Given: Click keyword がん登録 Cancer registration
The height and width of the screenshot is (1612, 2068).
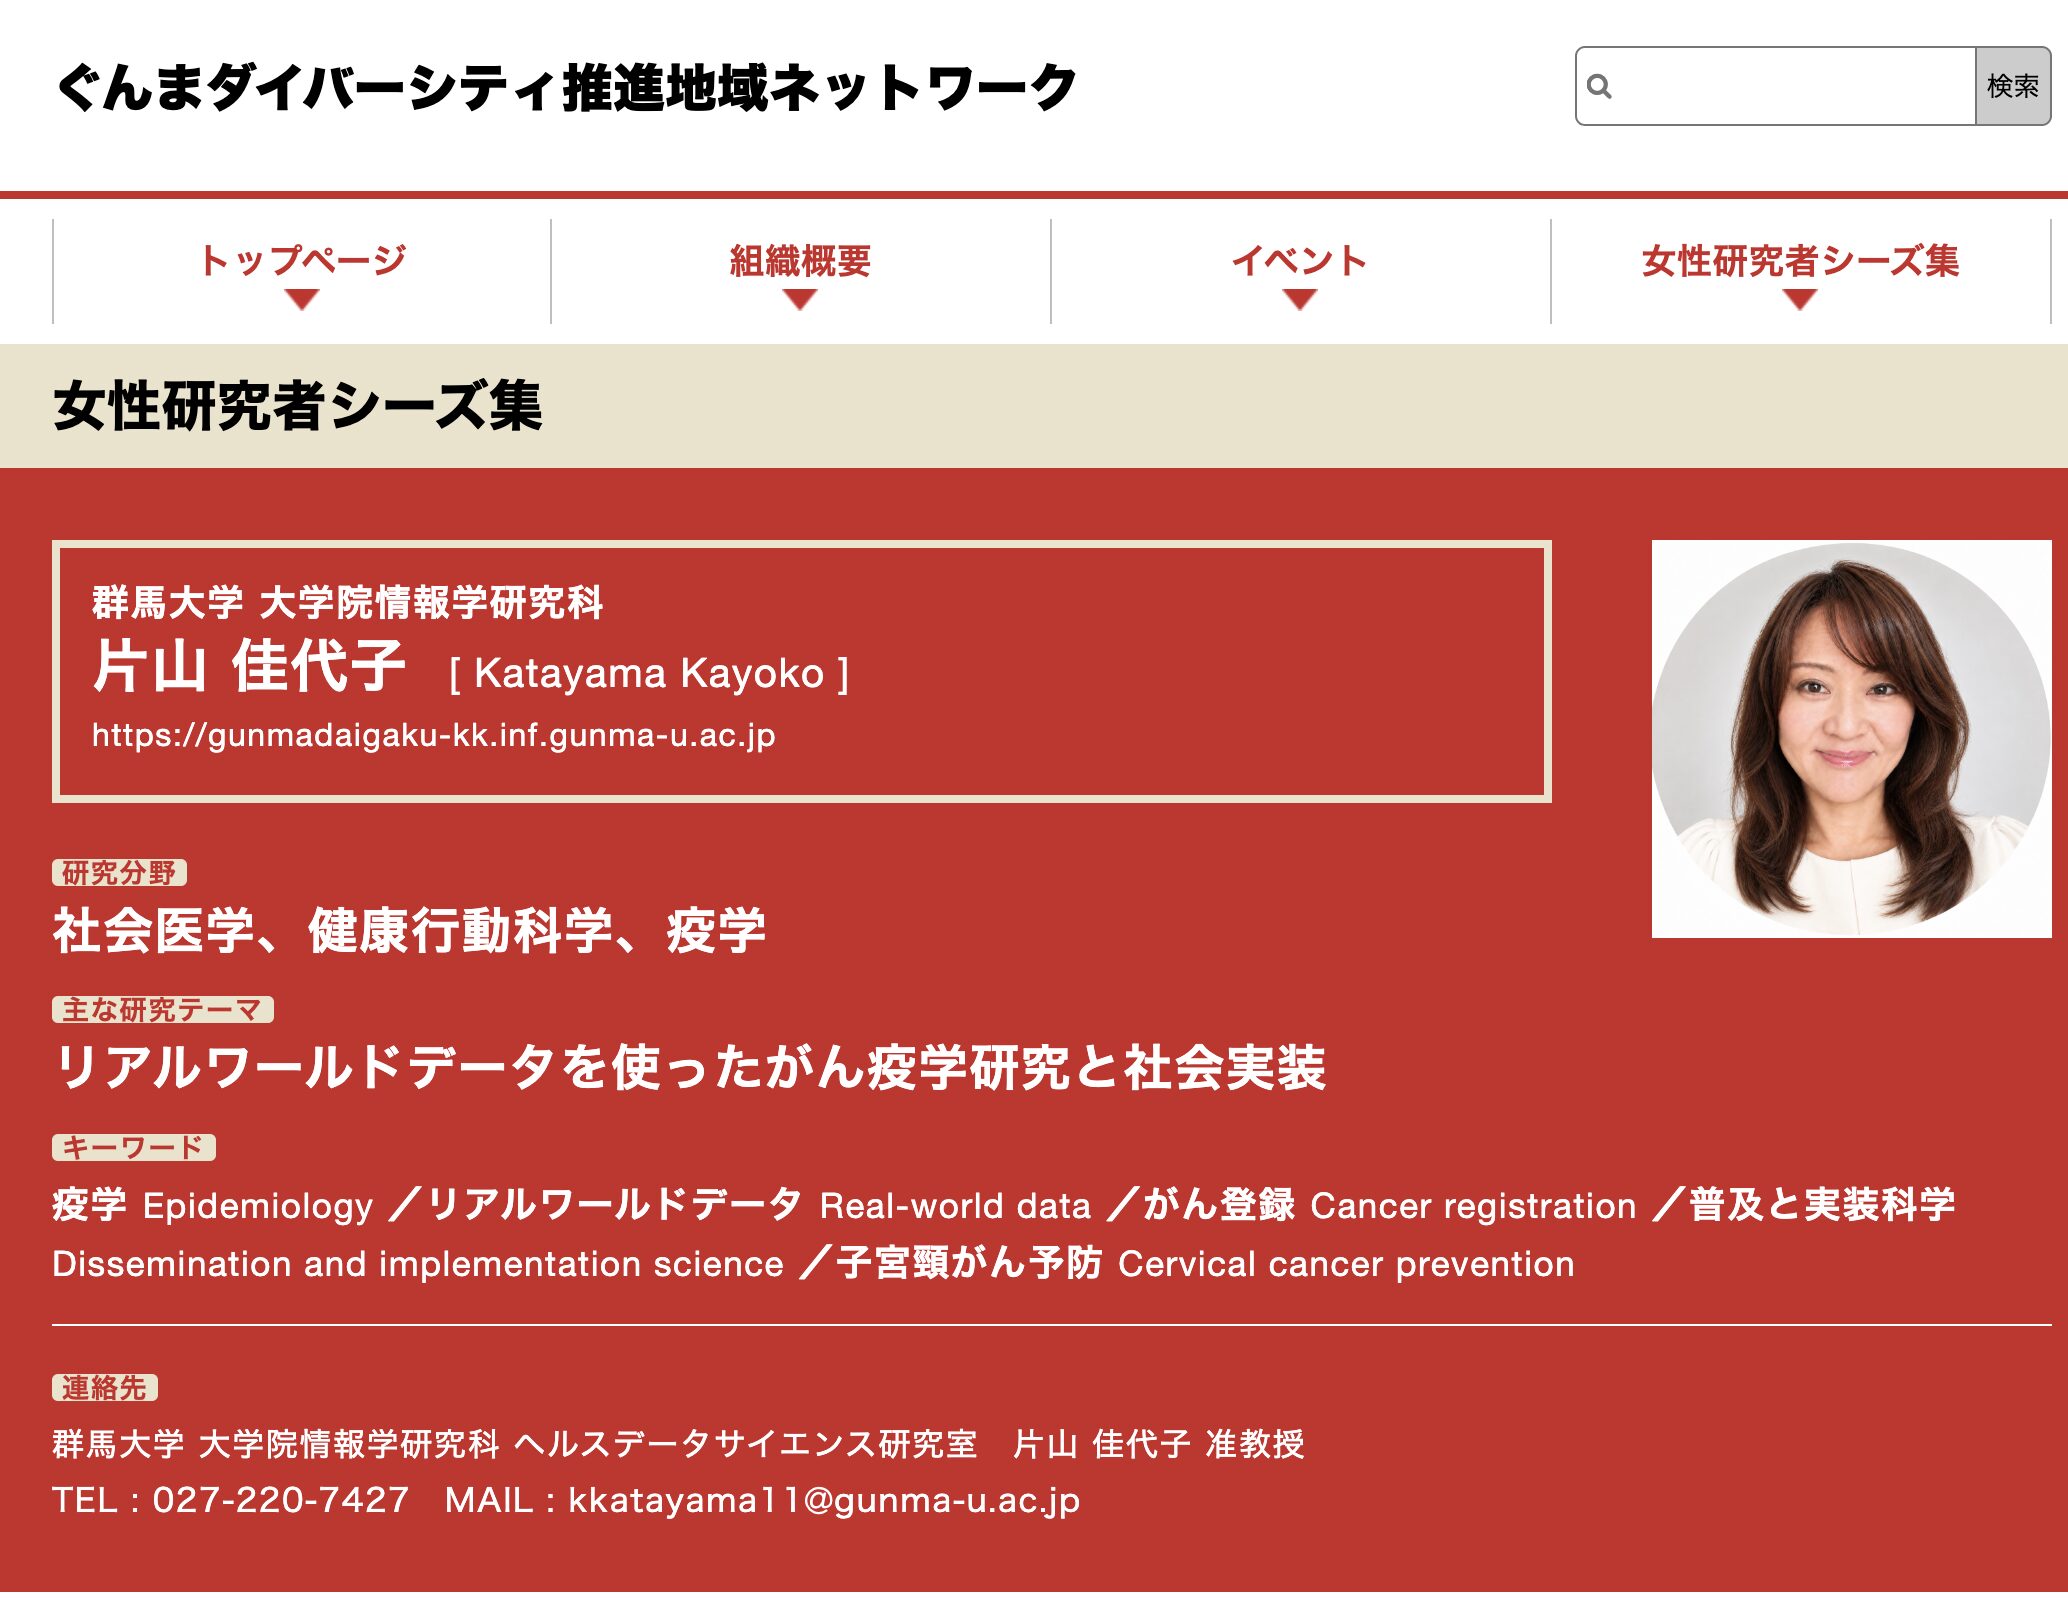Looking at the screenshot, I should (1389, 1205).
